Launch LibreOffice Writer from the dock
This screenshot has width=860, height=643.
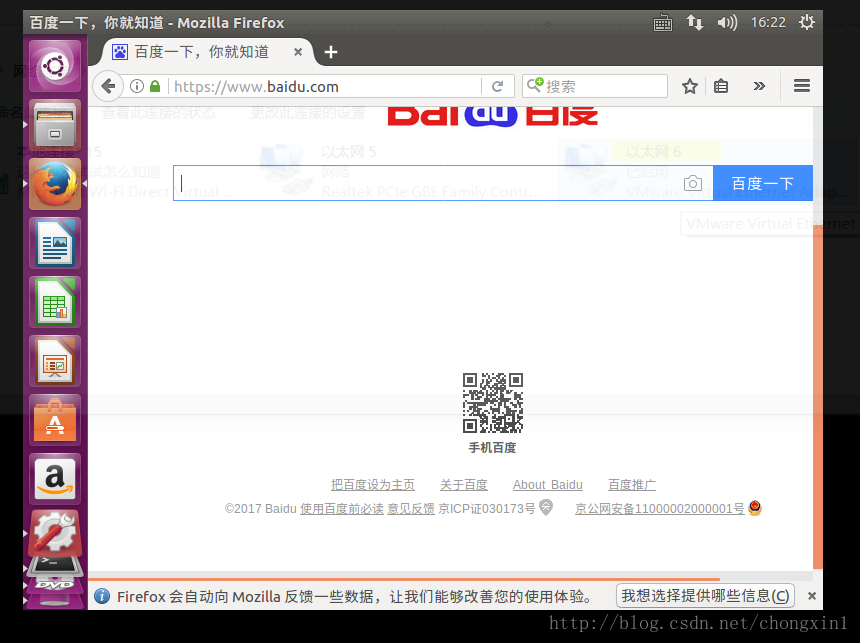pyautogui.click(x=55, y=244)
